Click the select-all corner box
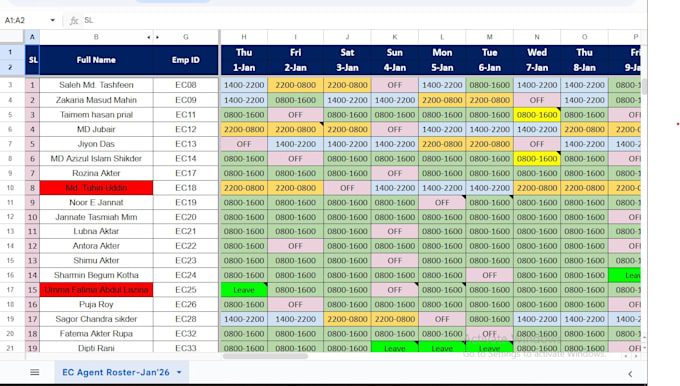The image size is (680, 386). pos(12,37)
